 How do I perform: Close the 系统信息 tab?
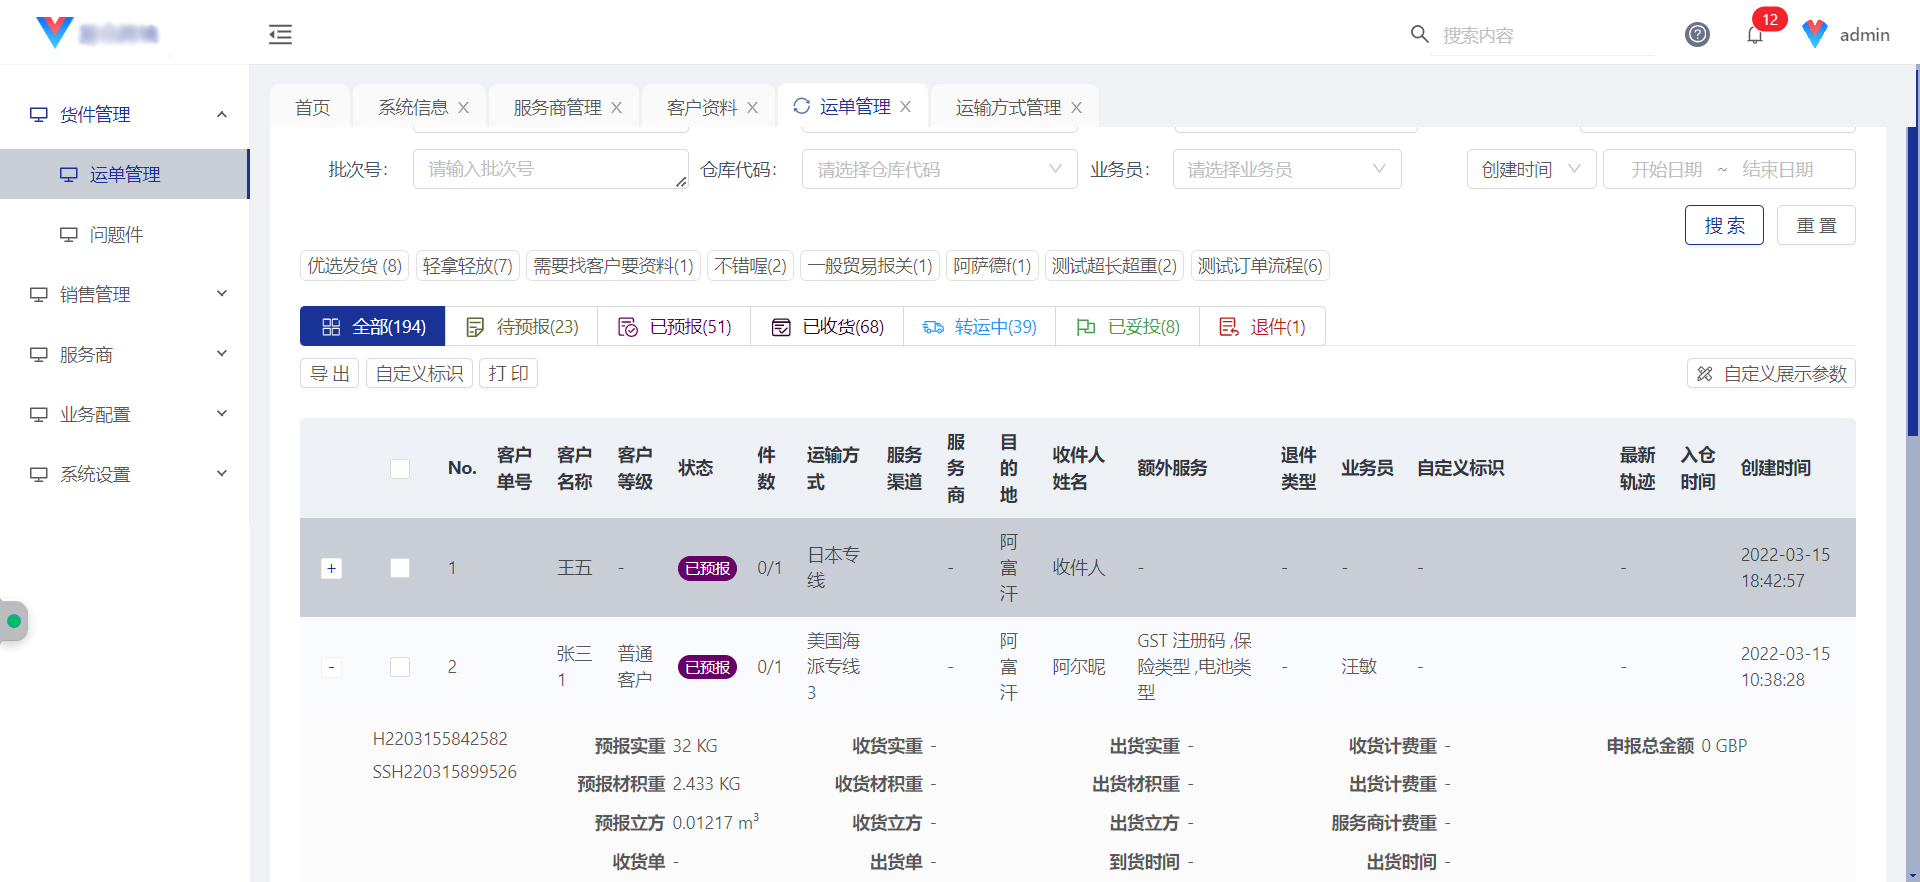(x=463, y=107)
